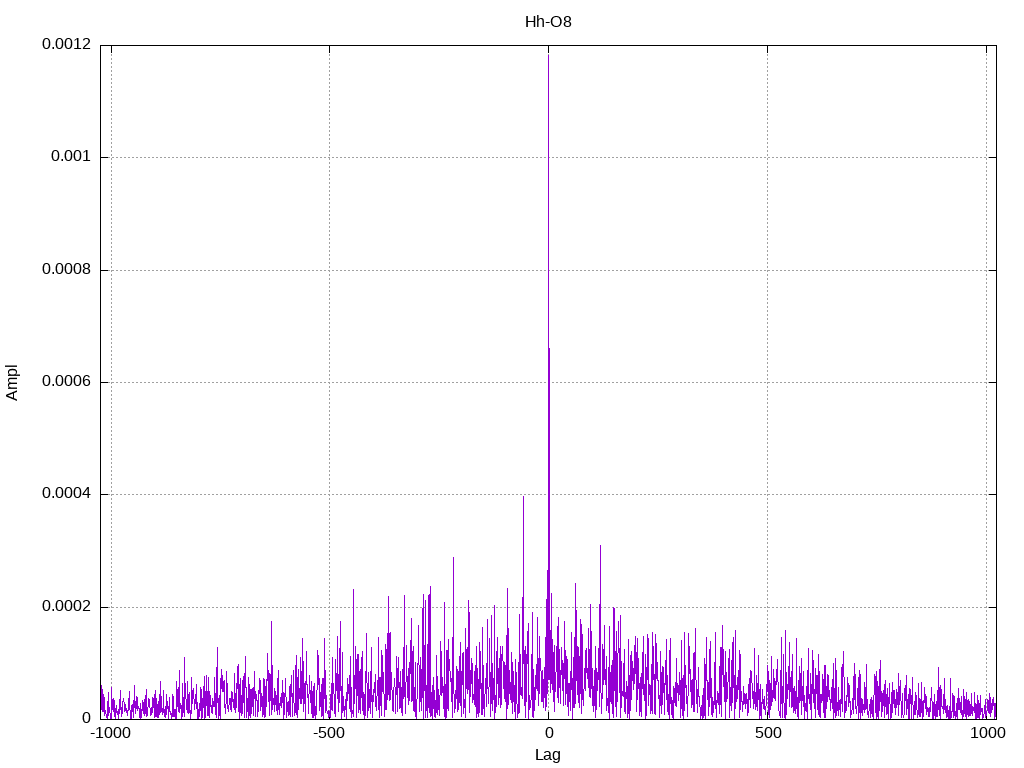This screenshot has width=1024, height=768.
Task: Pick the 0.0004 y-axis tick label
Action: tap(66, 495)
